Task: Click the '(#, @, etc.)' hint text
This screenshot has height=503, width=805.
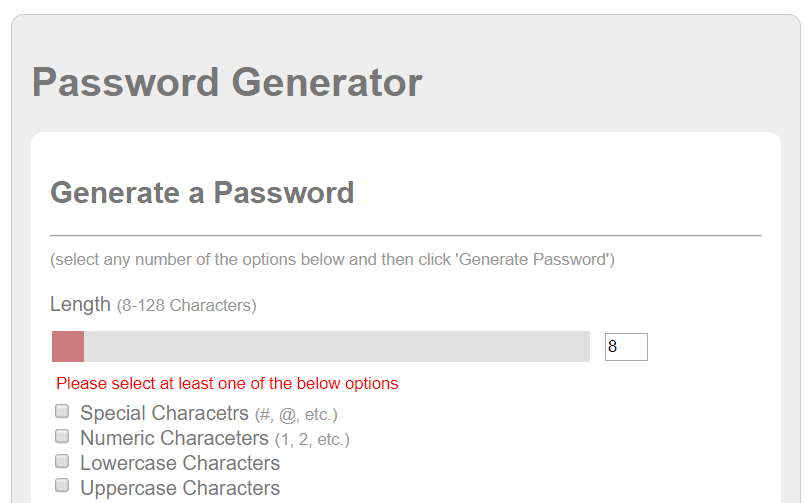Action: coord(296,415)
